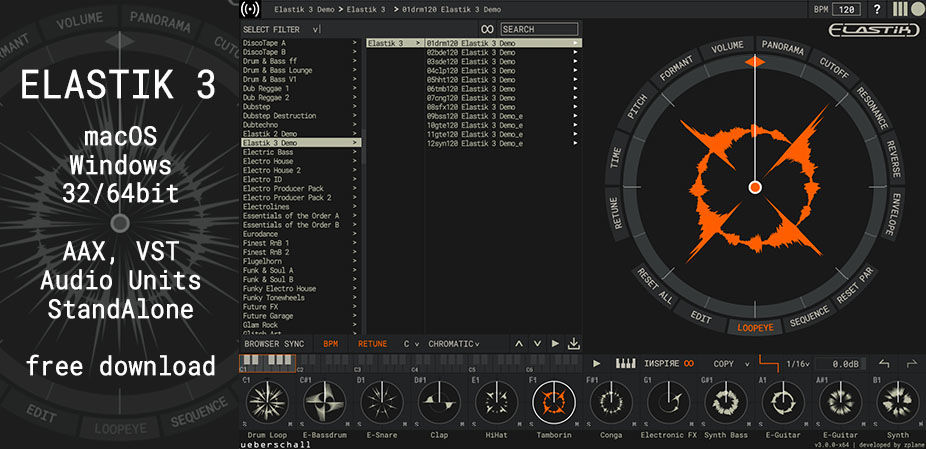Open the key dropdown showing C
Image resolution: width=926 pixels, height=449 pixels.
click(x=411, y=344)
